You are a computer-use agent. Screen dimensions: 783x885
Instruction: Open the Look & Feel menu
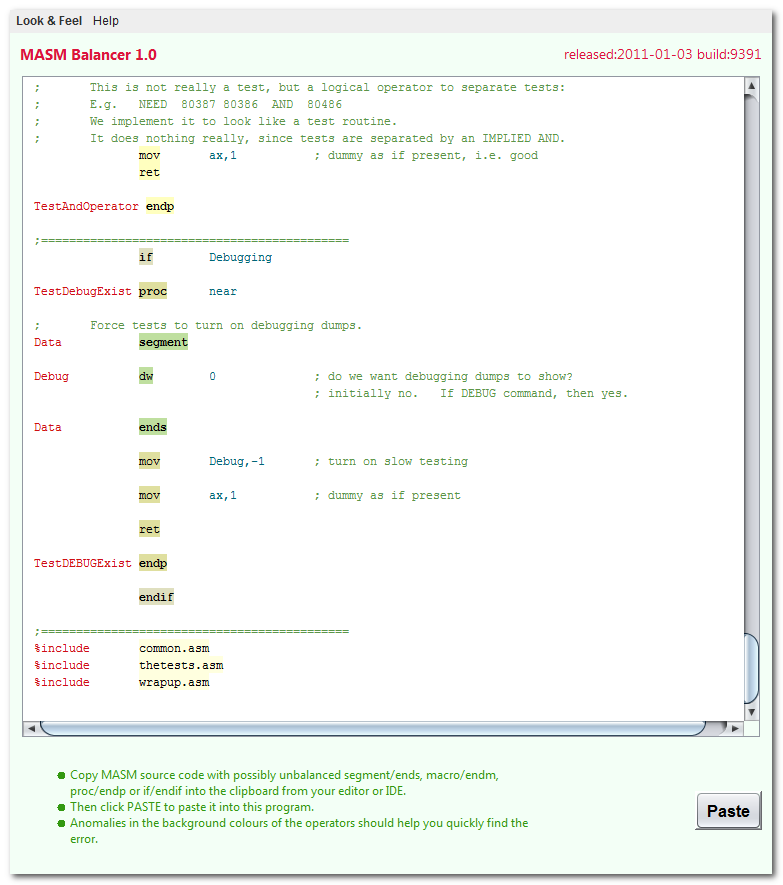click(49, 21)
